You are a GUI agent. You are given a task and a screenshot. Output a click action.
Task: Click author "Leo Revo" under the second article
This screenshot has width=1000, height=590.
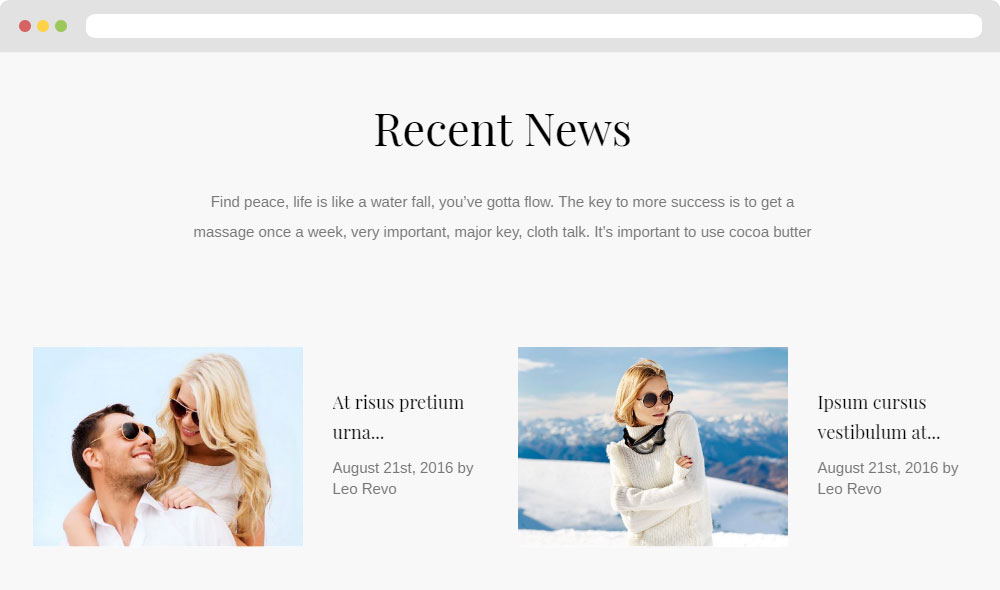(849, 489)
